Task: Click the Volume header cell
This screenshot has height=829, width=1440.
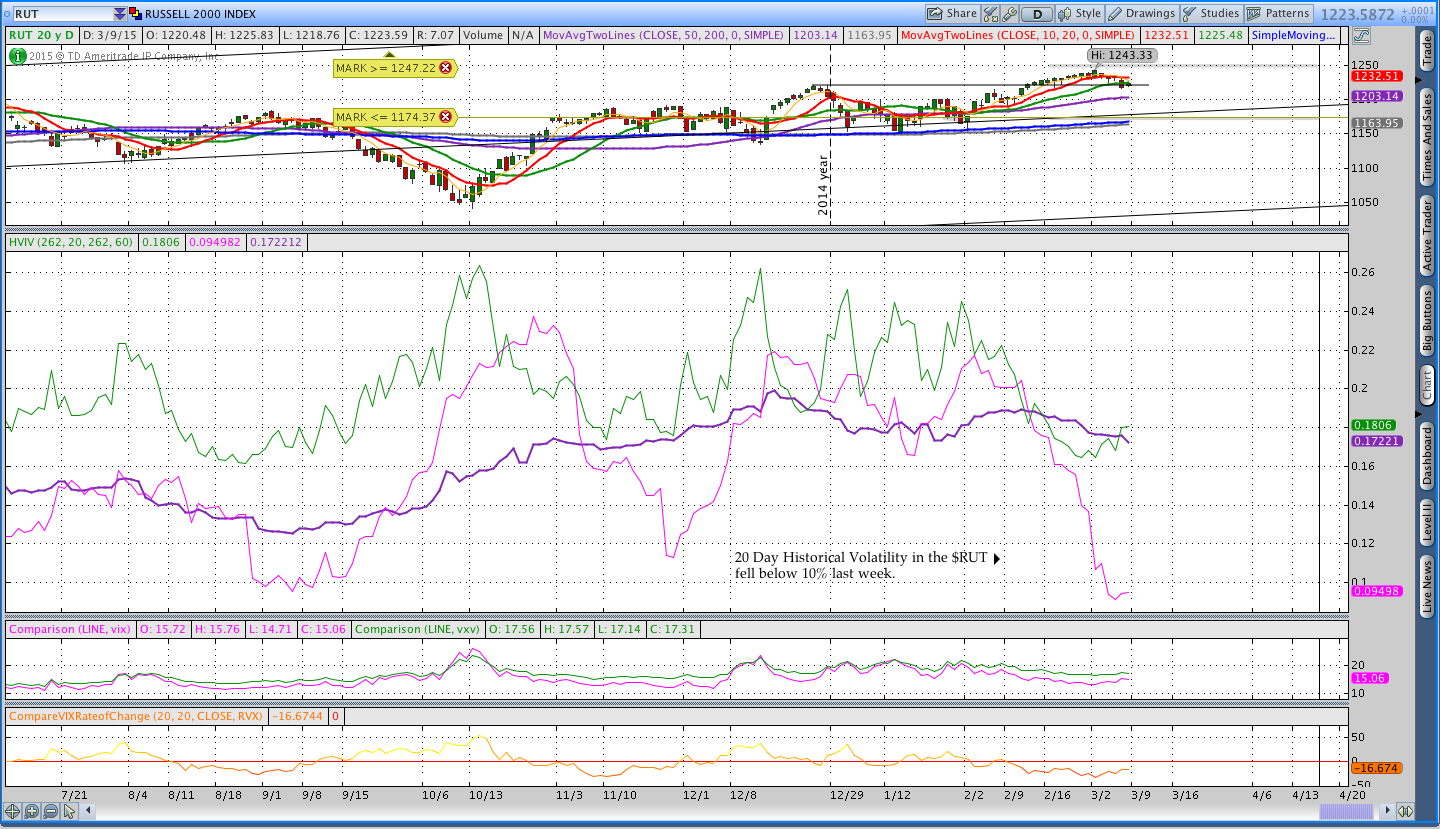Action: point(484,35)
